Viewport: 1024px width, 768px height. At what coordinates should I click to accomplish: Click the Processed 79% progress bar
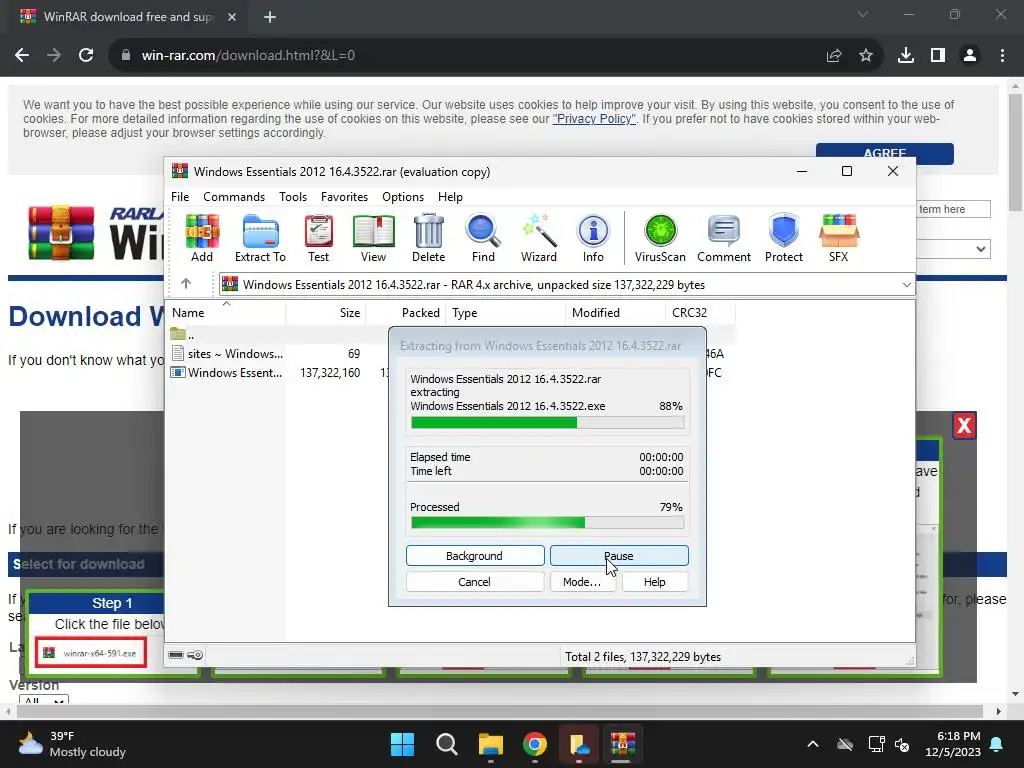pos(547,522)
